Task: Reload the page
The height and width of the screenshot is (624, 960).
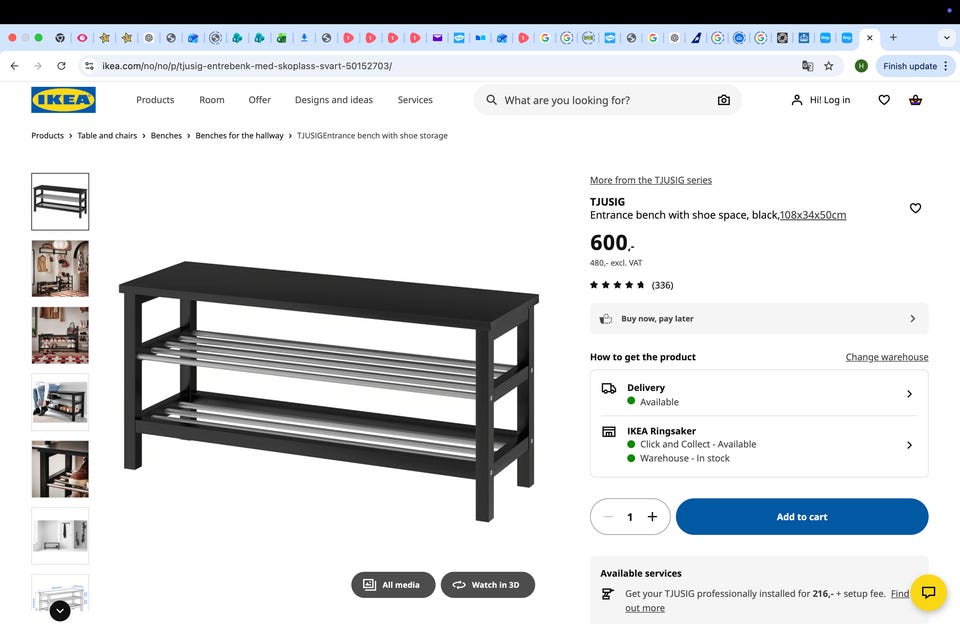Action: click(x=61, y=66)
